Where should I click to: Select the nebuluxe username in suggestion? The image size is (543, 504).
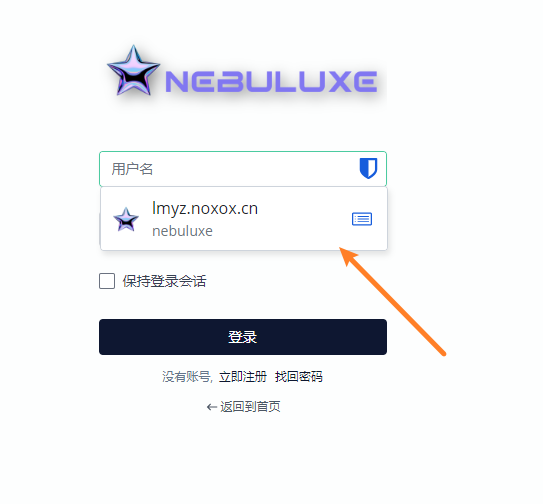pyautogui.click(x=183, y=231)
